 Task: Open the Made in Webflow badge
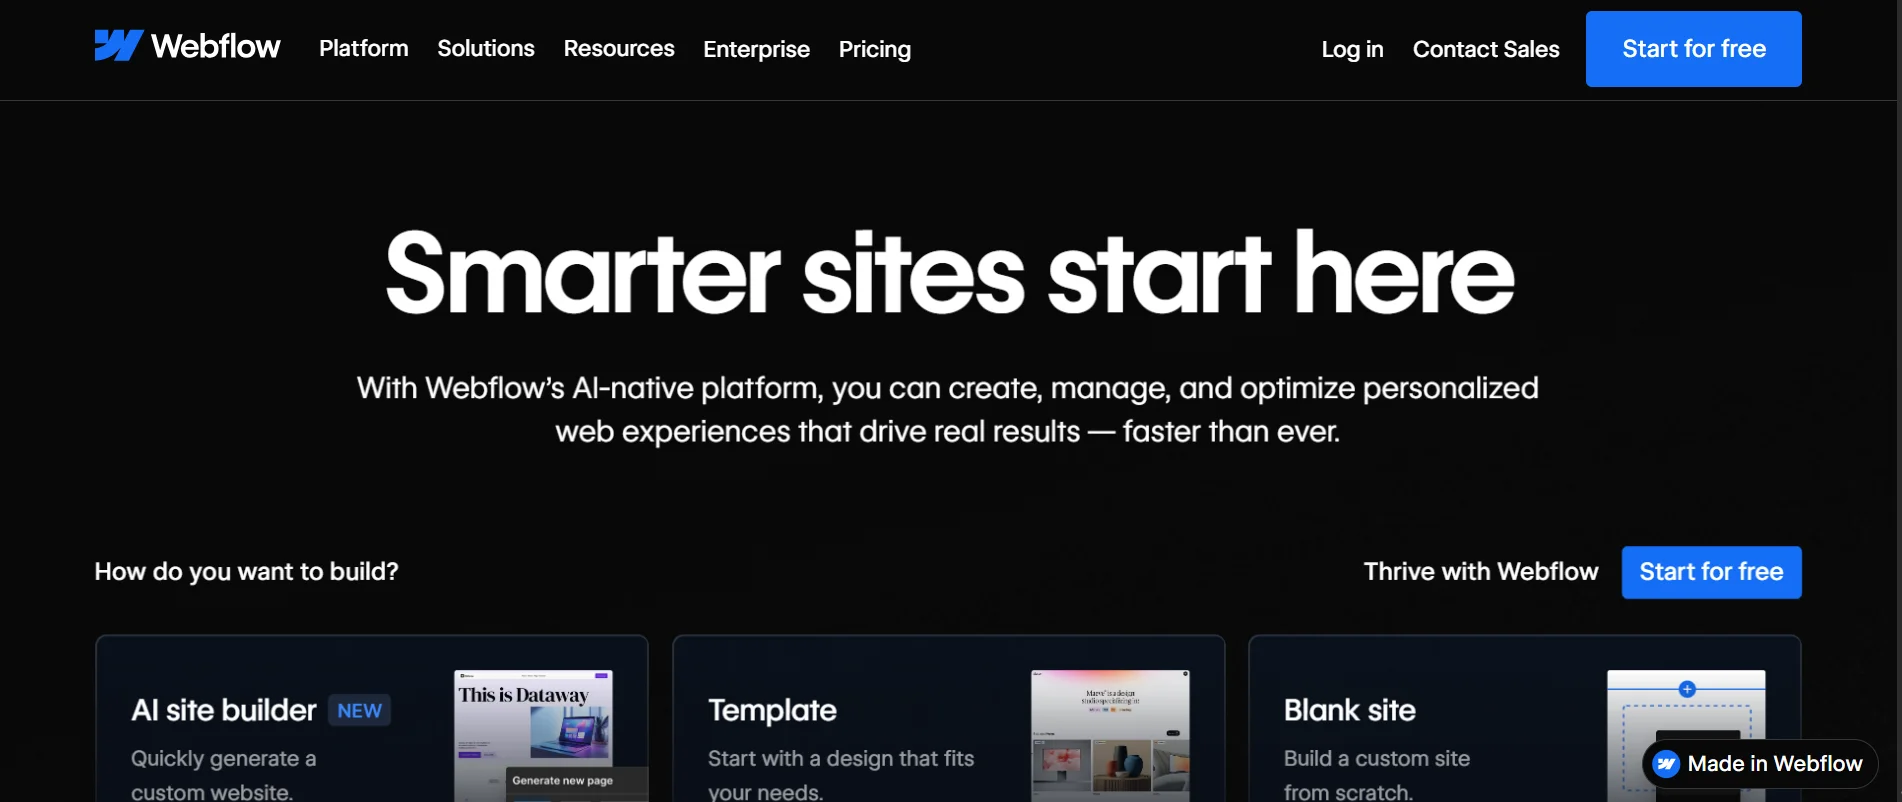click(x=1760, y=764)
